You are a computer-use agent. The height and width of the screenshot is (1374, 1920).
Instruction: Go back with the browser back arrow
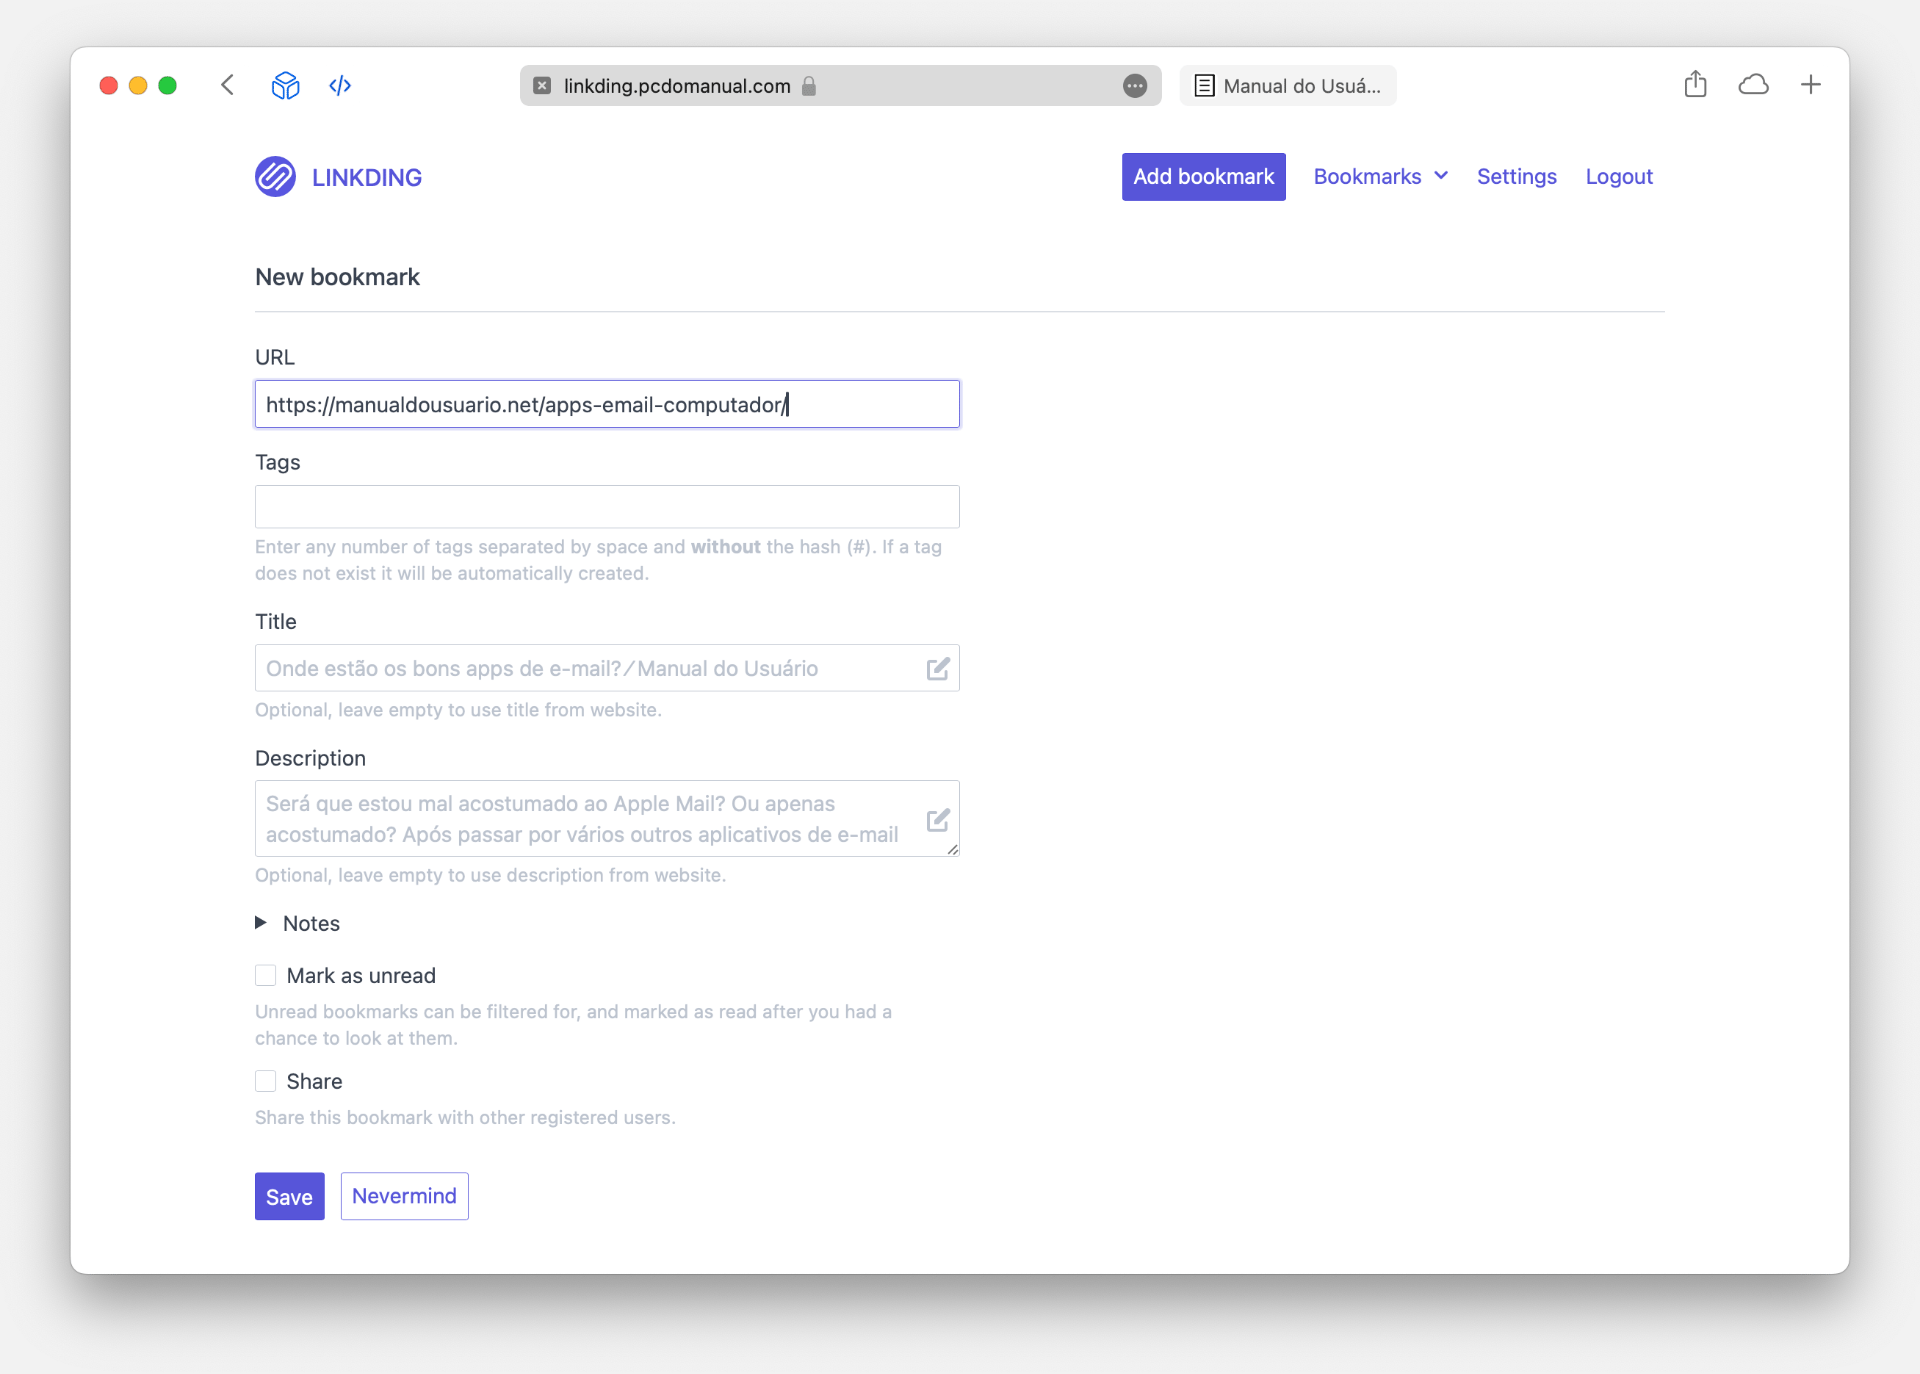click(228, 85)
